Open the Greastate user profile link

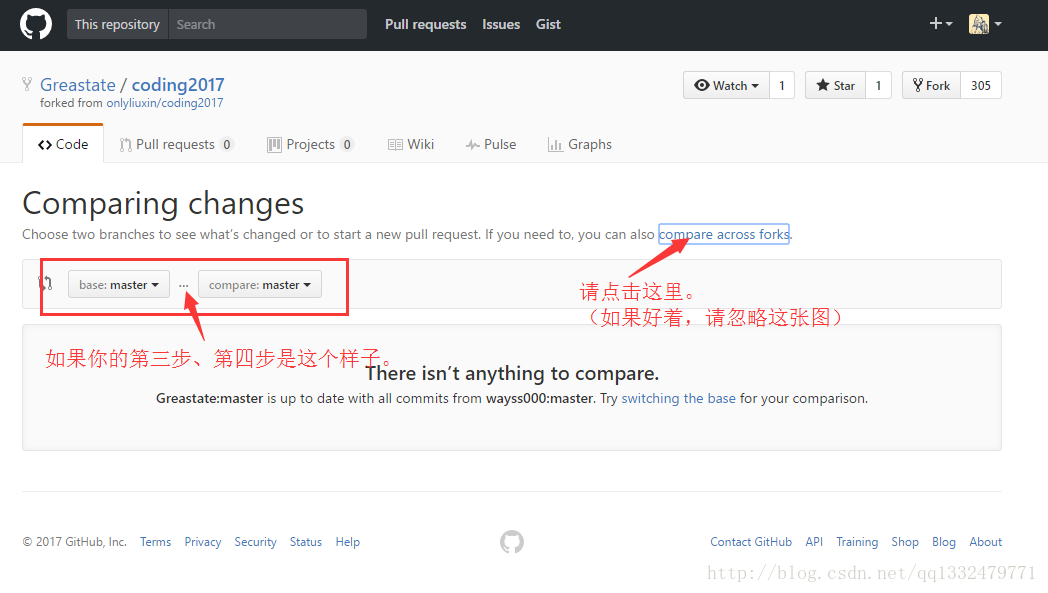coord(78,85)
